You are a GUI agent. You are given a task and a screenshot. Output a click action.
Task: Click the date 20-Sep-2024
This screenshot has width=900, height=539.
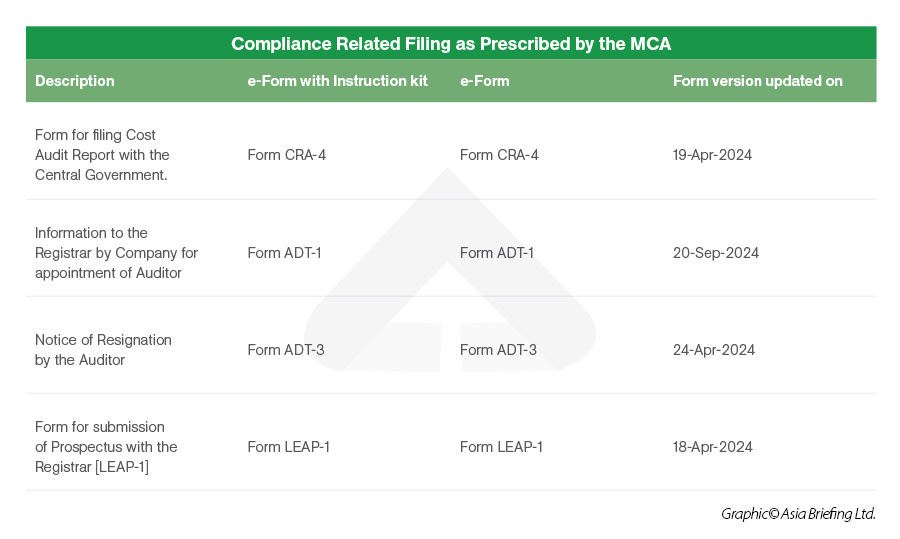point(715,253)
